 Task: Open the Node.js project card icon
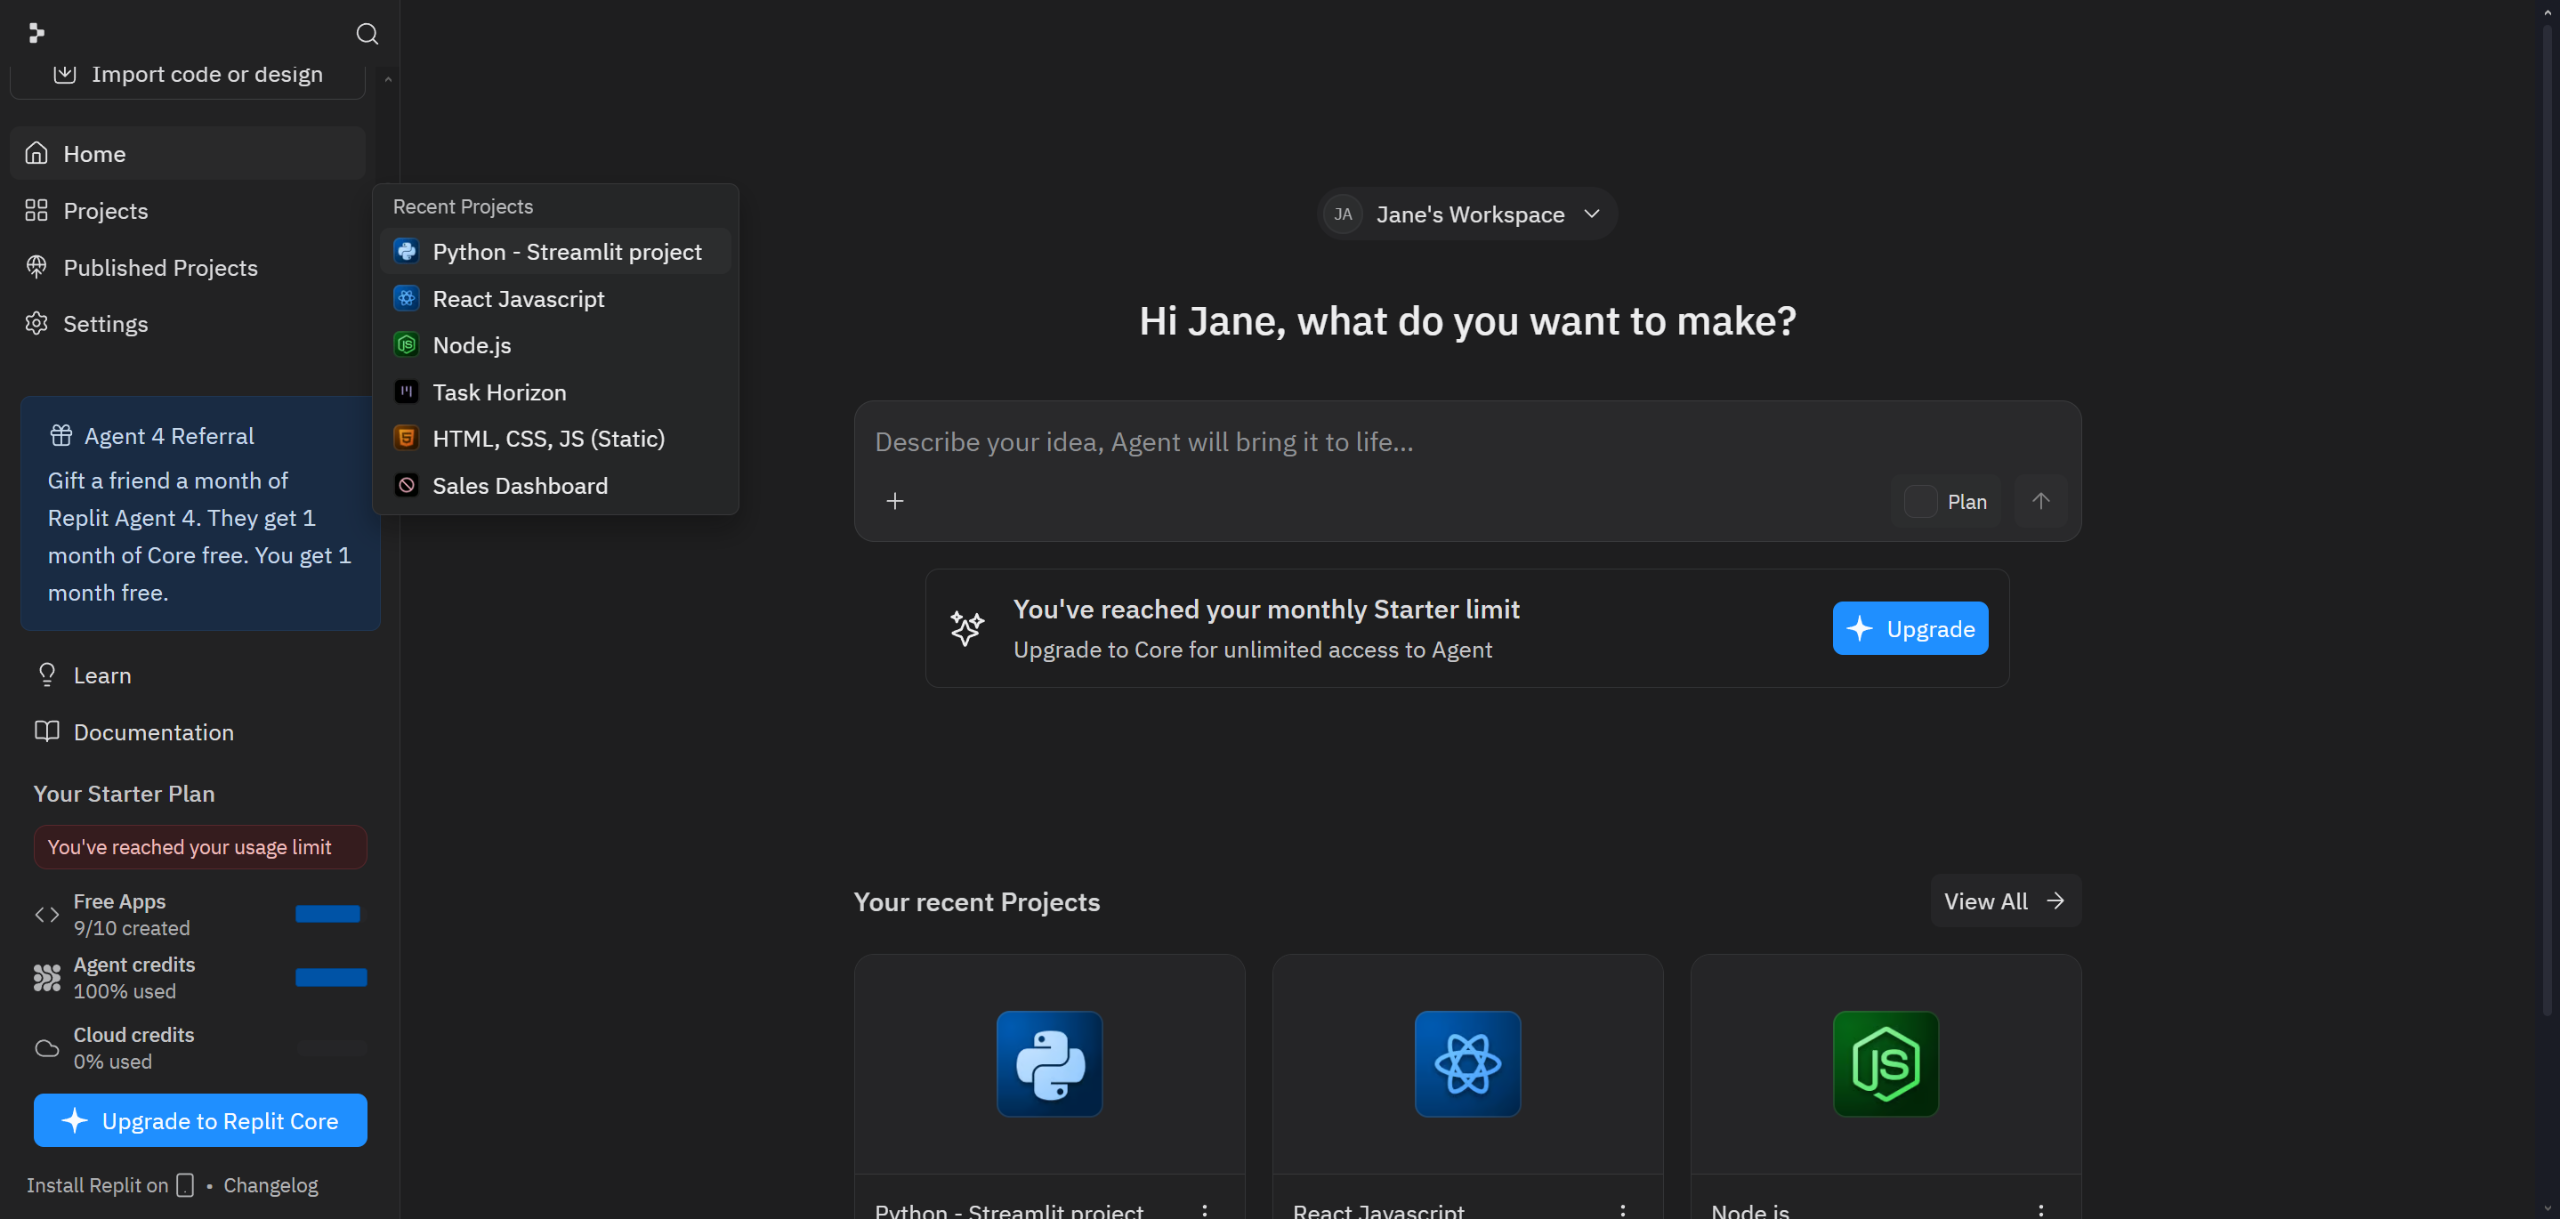point(1885,1064)
